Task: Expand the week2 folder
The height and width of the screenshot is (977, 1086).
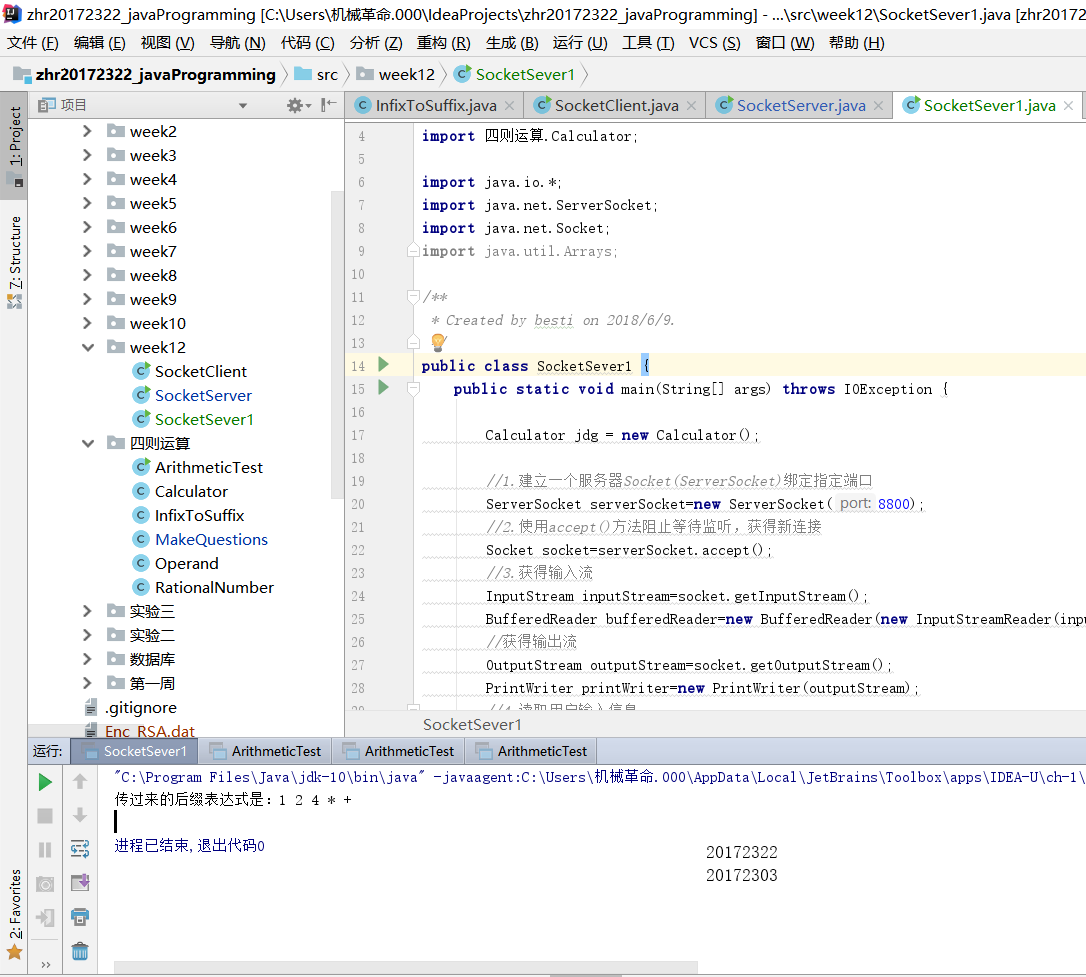Action: pyautogui.click(x=87, y=131)
